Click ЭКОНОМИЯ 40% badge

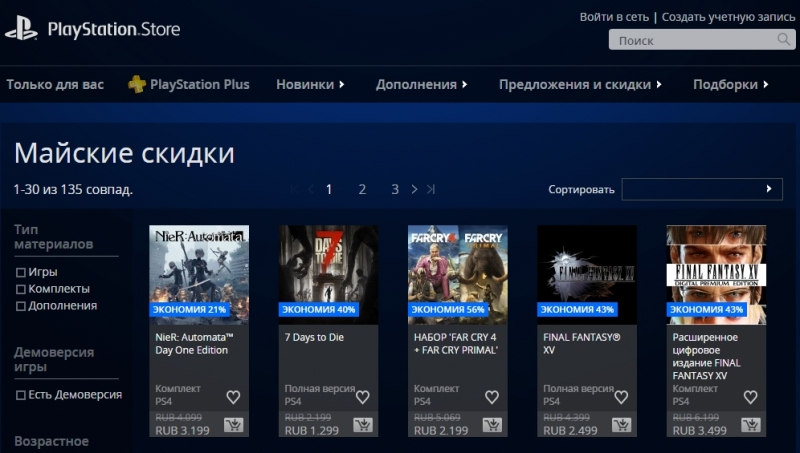coord(319,309)
